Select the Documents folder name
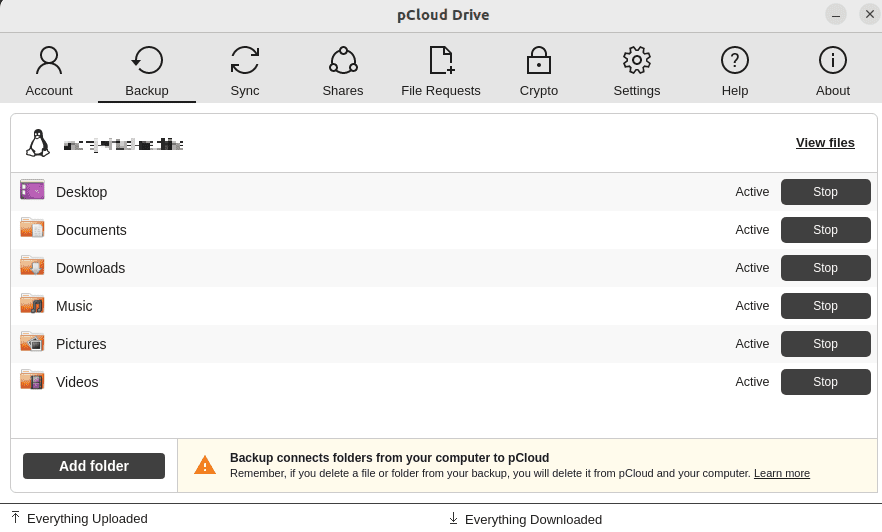This screenshot has width=882, height=532. (91, 230)
